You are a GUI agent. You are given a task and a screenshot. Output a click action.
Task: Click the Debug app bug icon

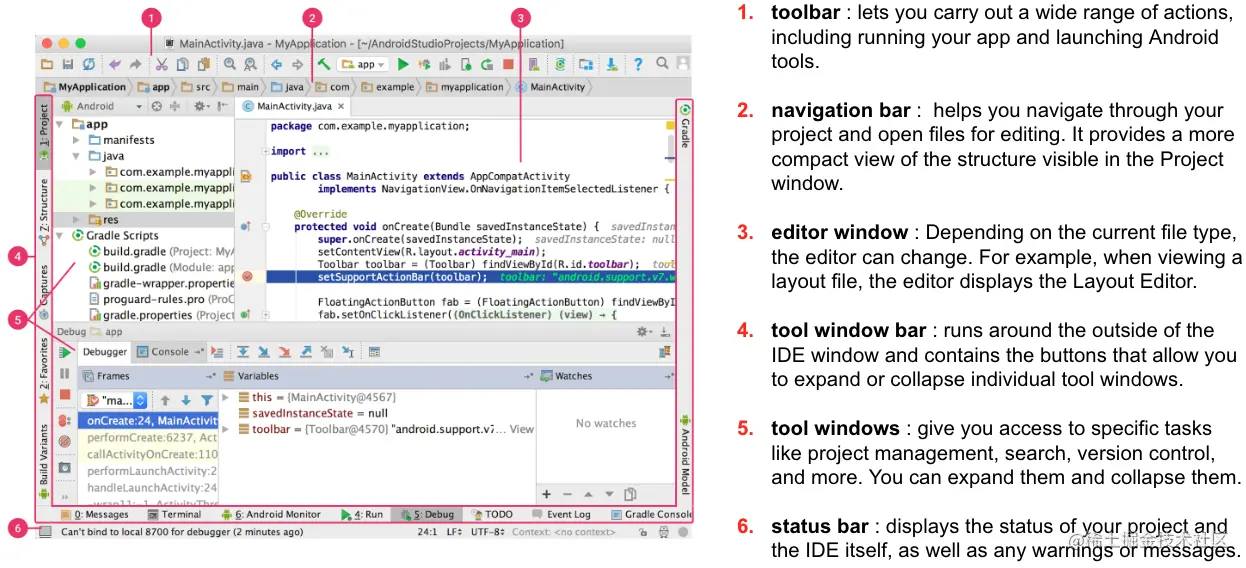(425, 64)
